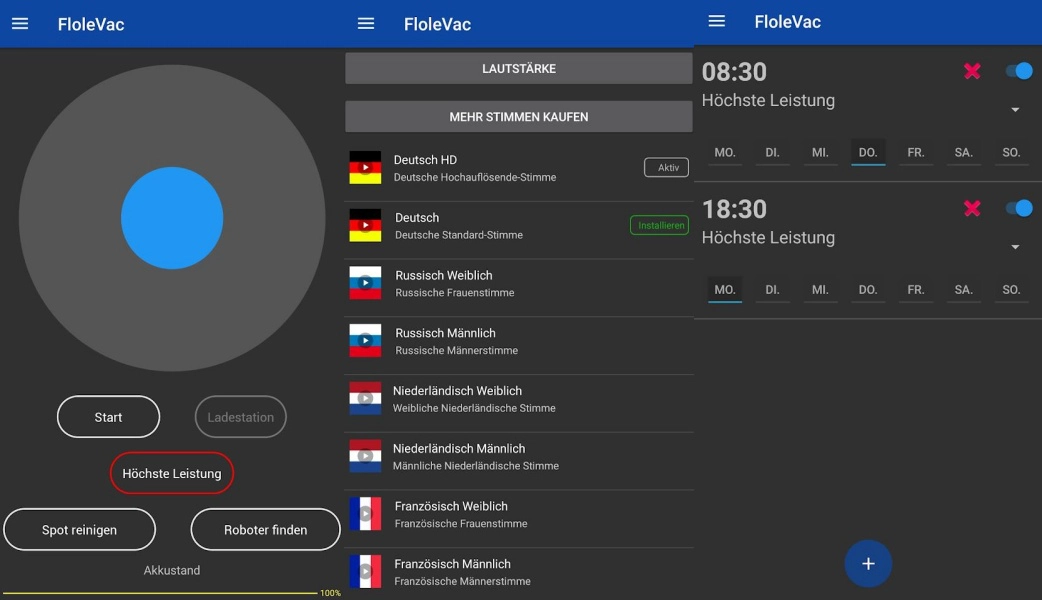Select the Französisch Männlich voice row

pos(519,573)
